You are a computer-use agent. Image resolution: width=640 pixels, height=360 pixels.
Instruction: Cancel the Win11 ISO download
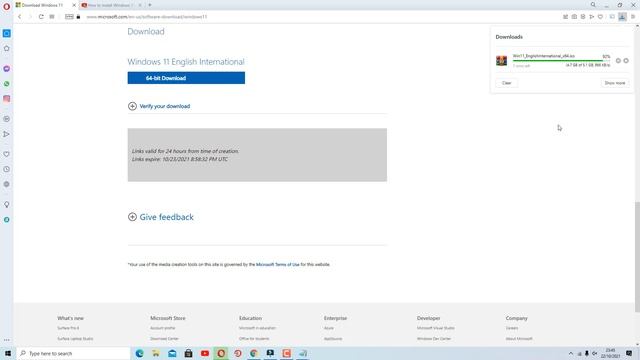click(626, 61)
